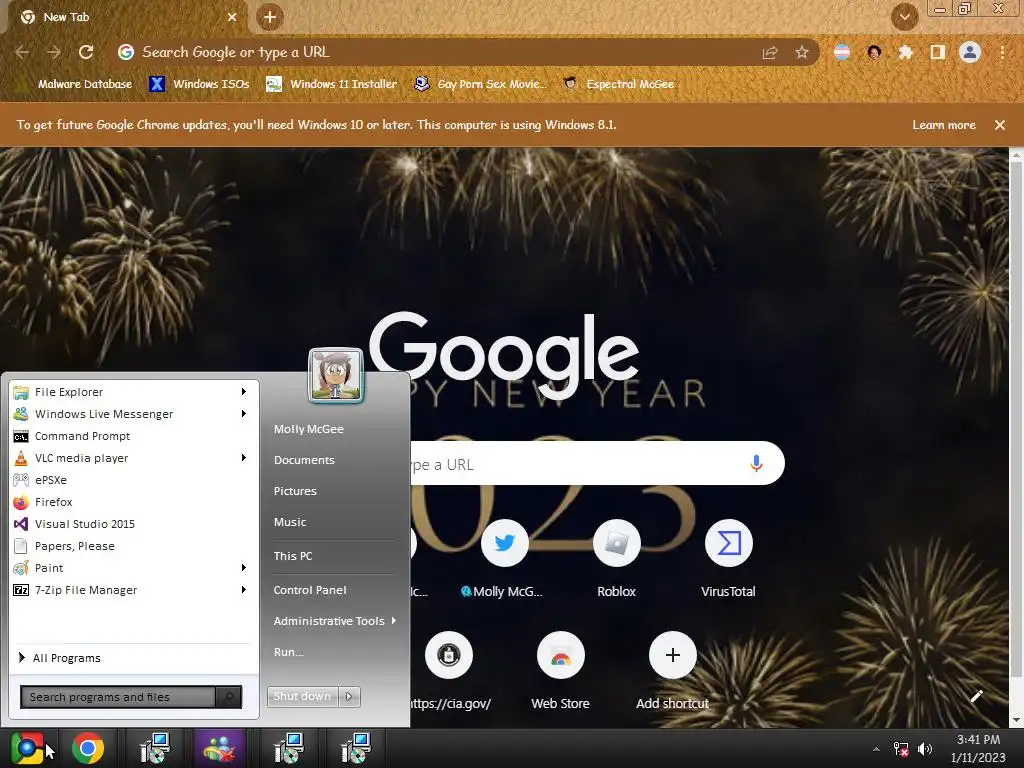Open the Windows 11 Installer bookmark

point(332,84)
